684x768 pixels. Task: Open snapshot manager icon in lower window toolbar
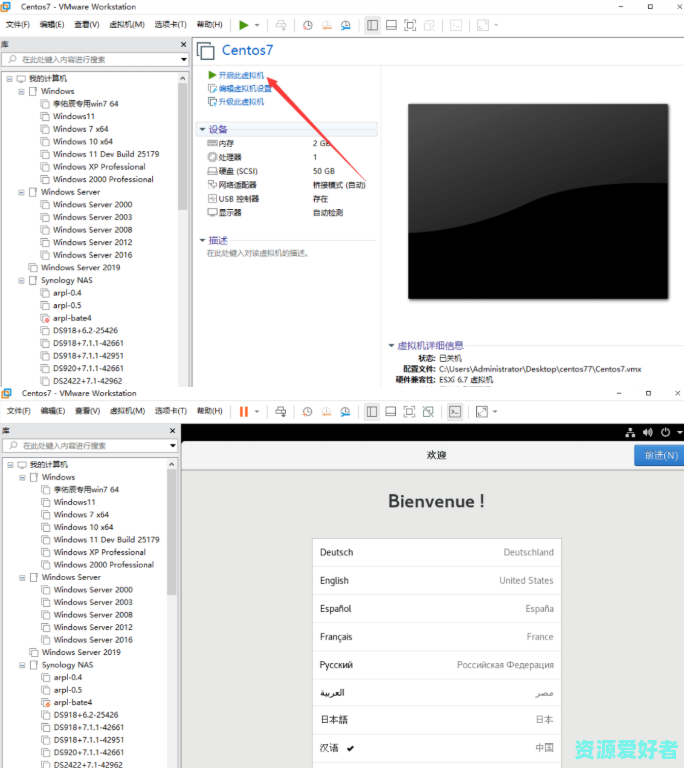[x=345, y=411]
